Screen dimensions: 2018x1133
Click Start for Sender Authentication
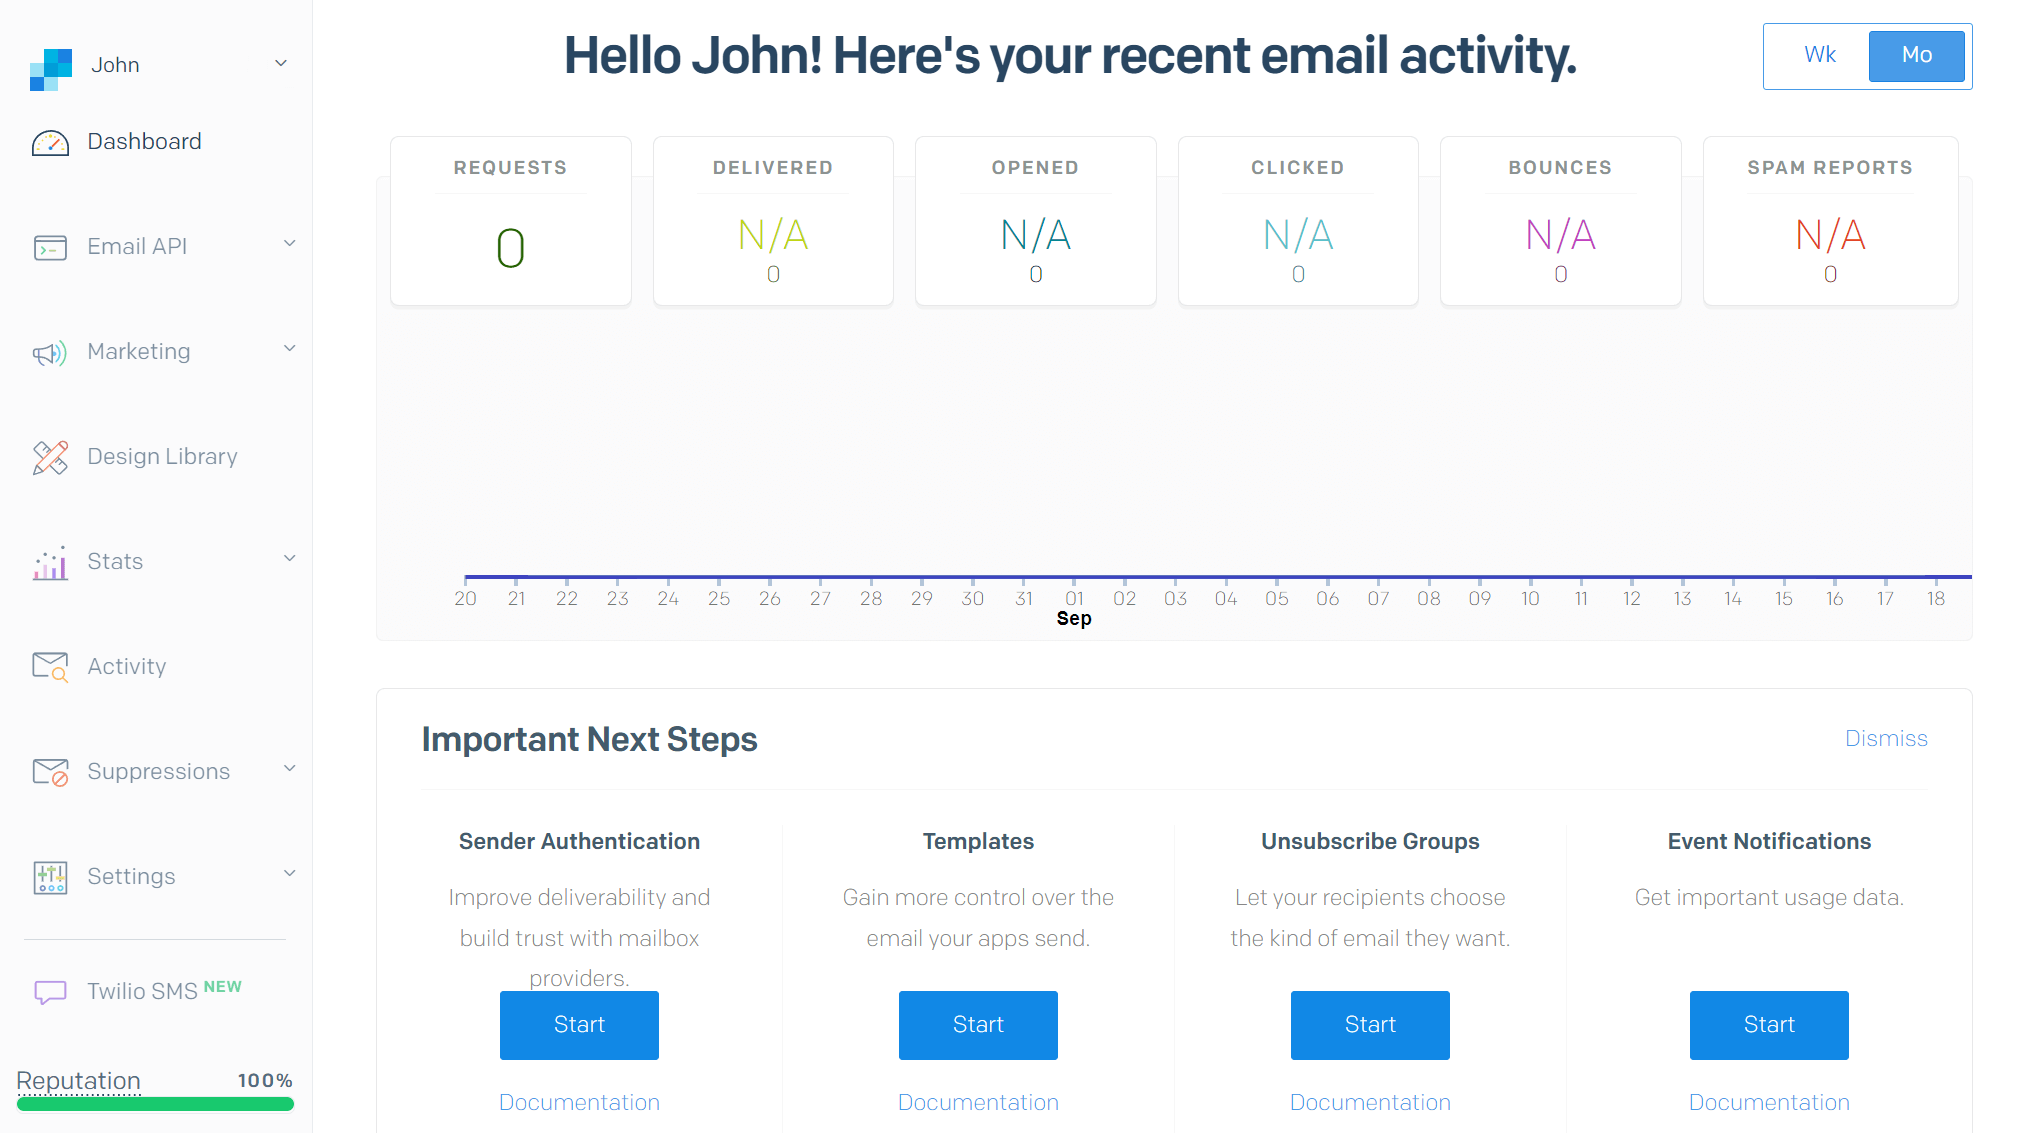click(579, 1023)
